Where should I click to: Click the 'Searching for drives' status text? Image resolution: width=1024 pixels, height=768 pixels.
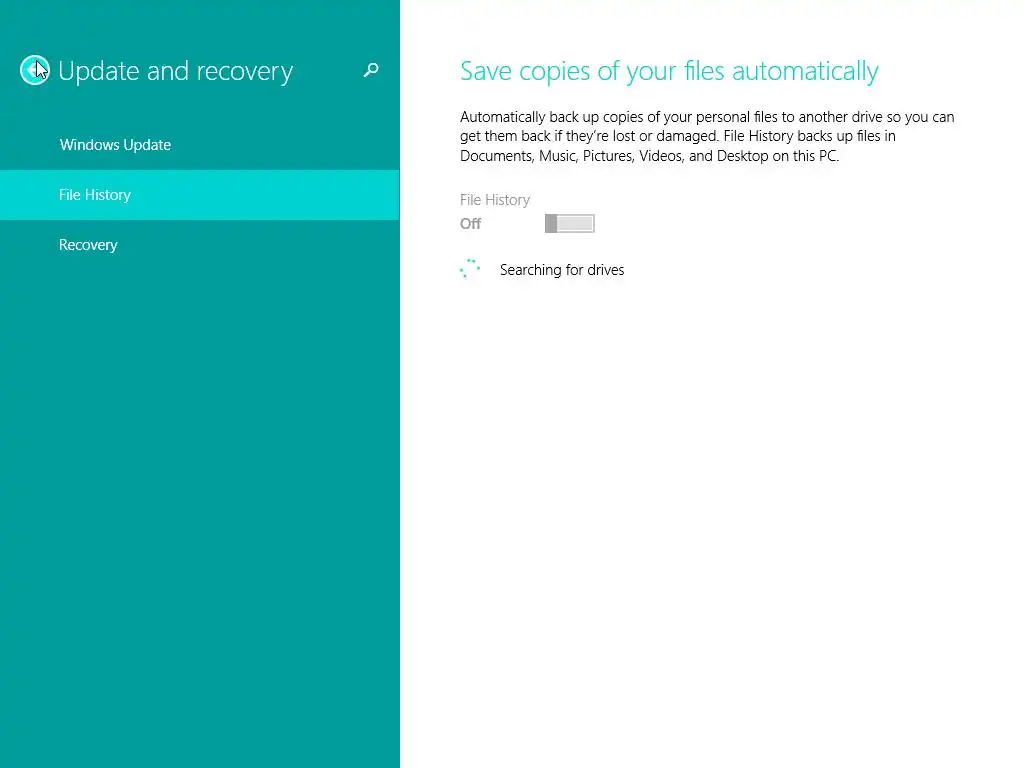click(562, 270)
